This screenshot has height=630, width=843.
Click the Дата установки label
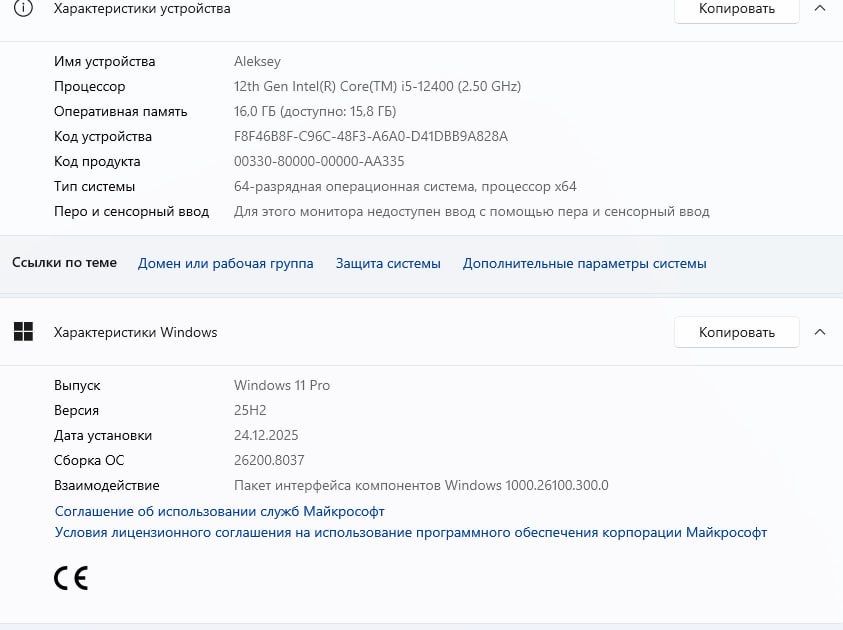[103, 435]
